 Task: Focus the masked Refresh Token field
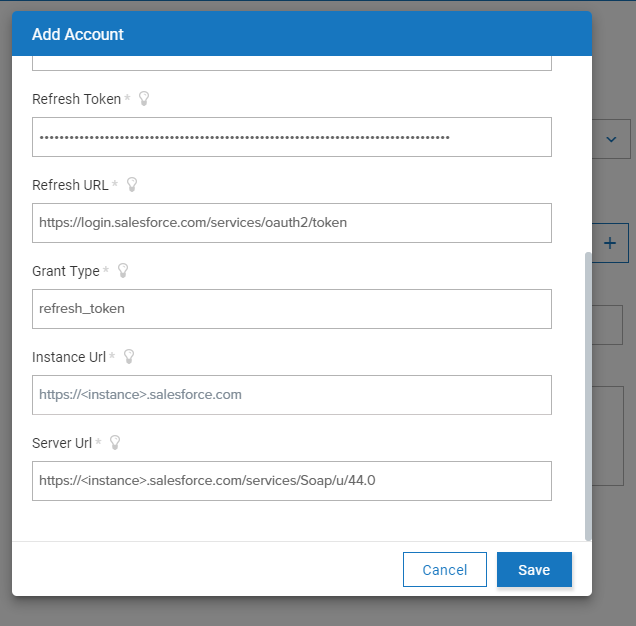[x=291, y=137]
